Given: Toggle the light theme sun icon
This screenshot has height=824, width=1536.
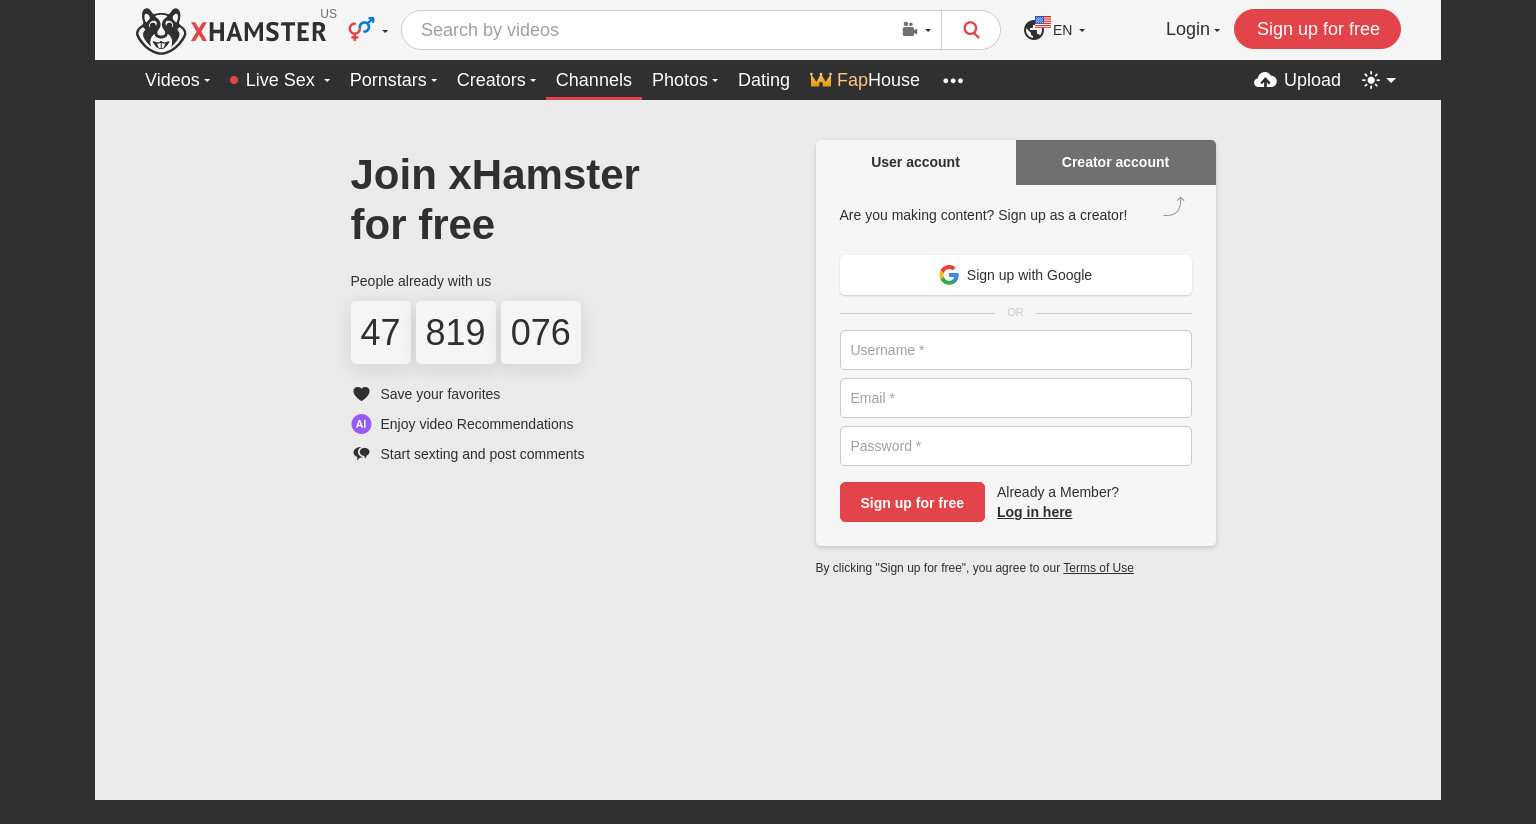Looking at the screenshot, I should 1371,80.
